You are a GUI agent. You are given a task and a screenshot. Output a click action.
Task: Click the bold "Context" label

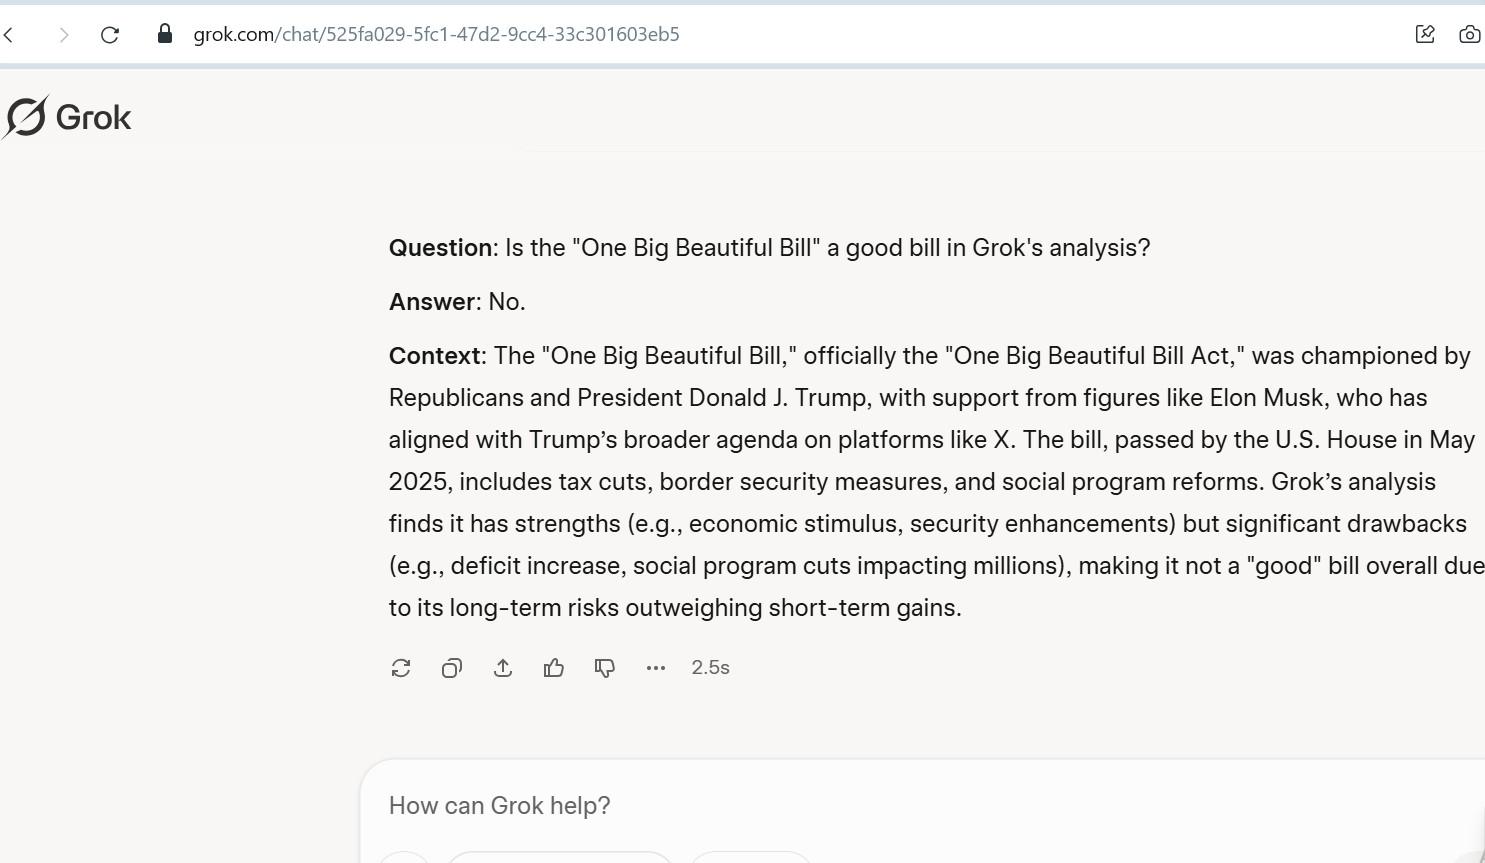434,356
